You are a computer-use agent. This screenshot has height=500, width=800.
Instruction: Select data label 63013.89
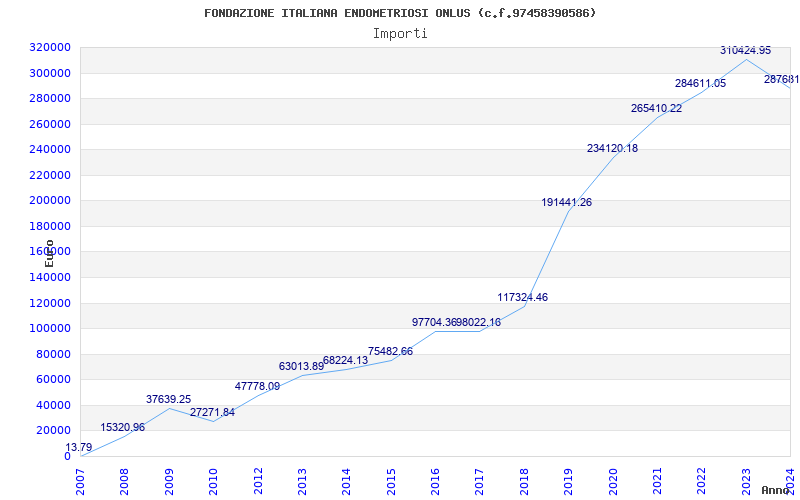click(301, 366)
